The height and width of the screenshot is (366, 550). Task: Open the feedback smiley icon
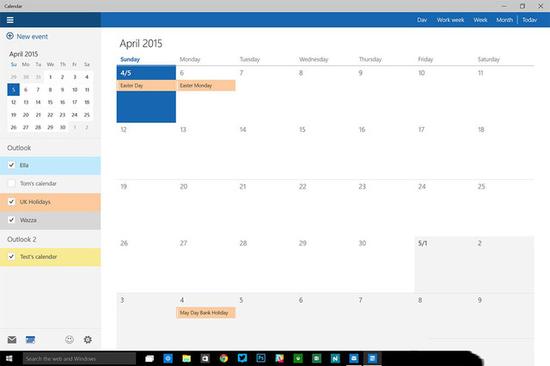pos(69,339)
